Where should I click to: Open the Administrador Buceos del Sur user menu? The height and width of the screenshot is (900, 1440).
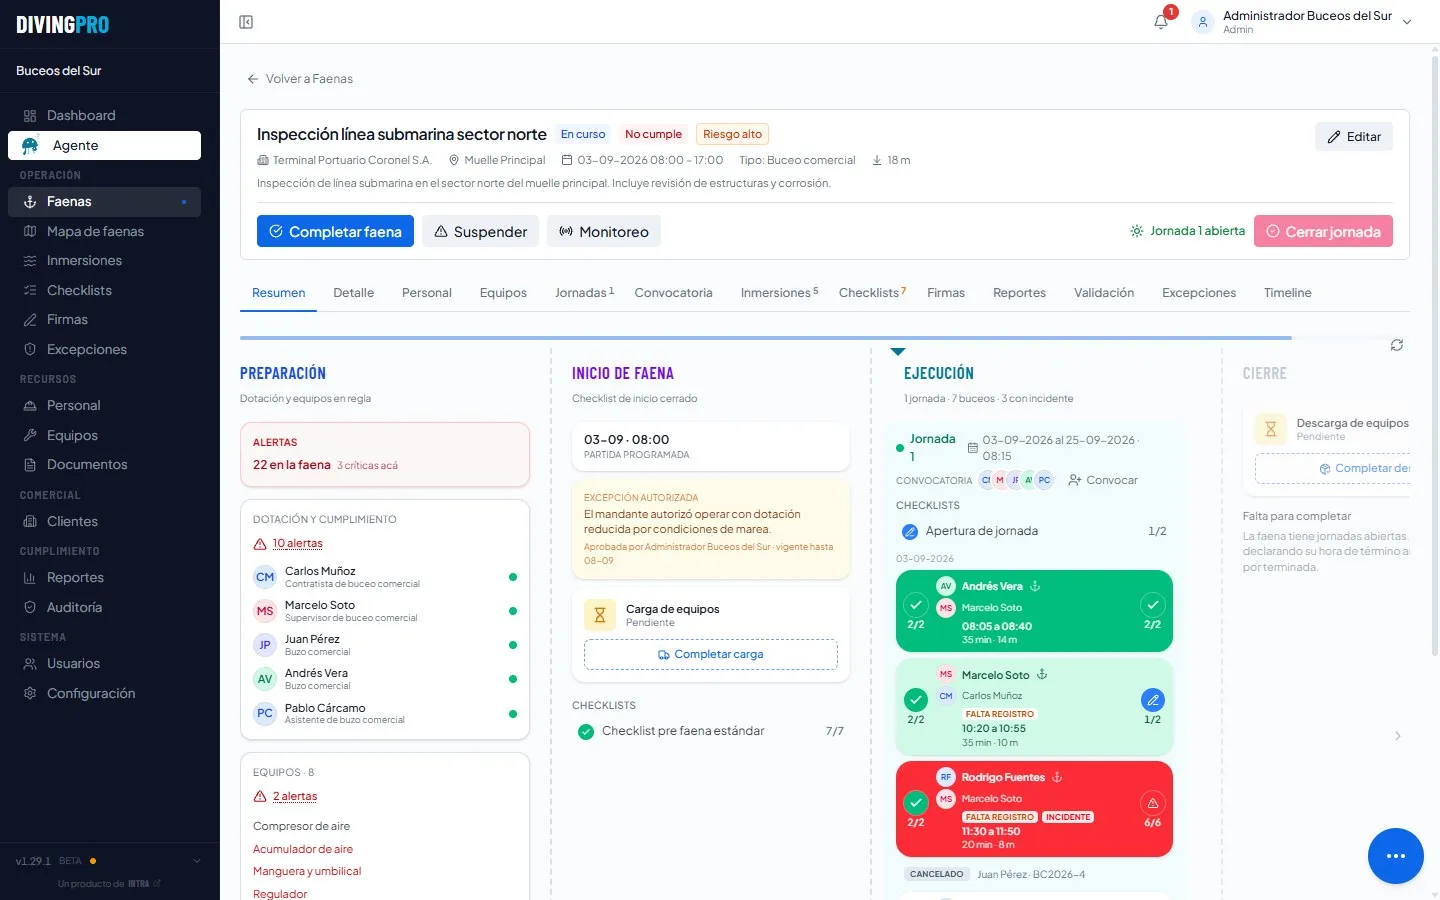tap(1302, 22)
